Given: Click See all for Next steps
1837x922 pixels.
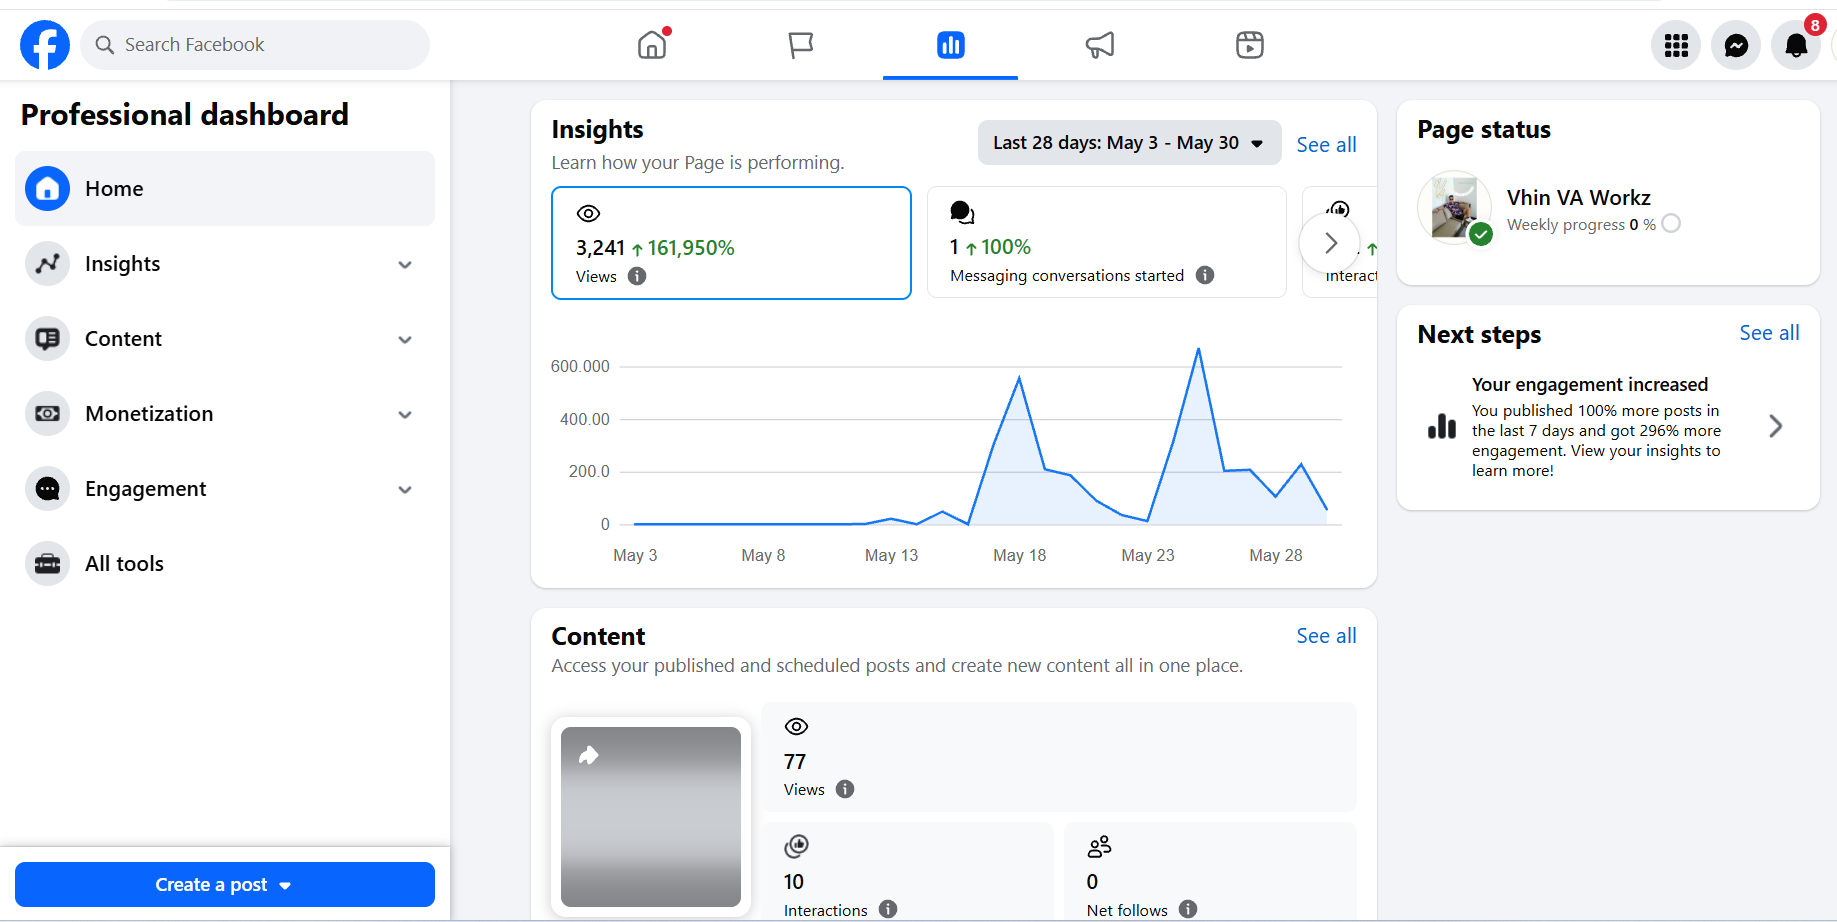Looking at the screenshot, I should pyautogui.click(x=1769, y=333).
